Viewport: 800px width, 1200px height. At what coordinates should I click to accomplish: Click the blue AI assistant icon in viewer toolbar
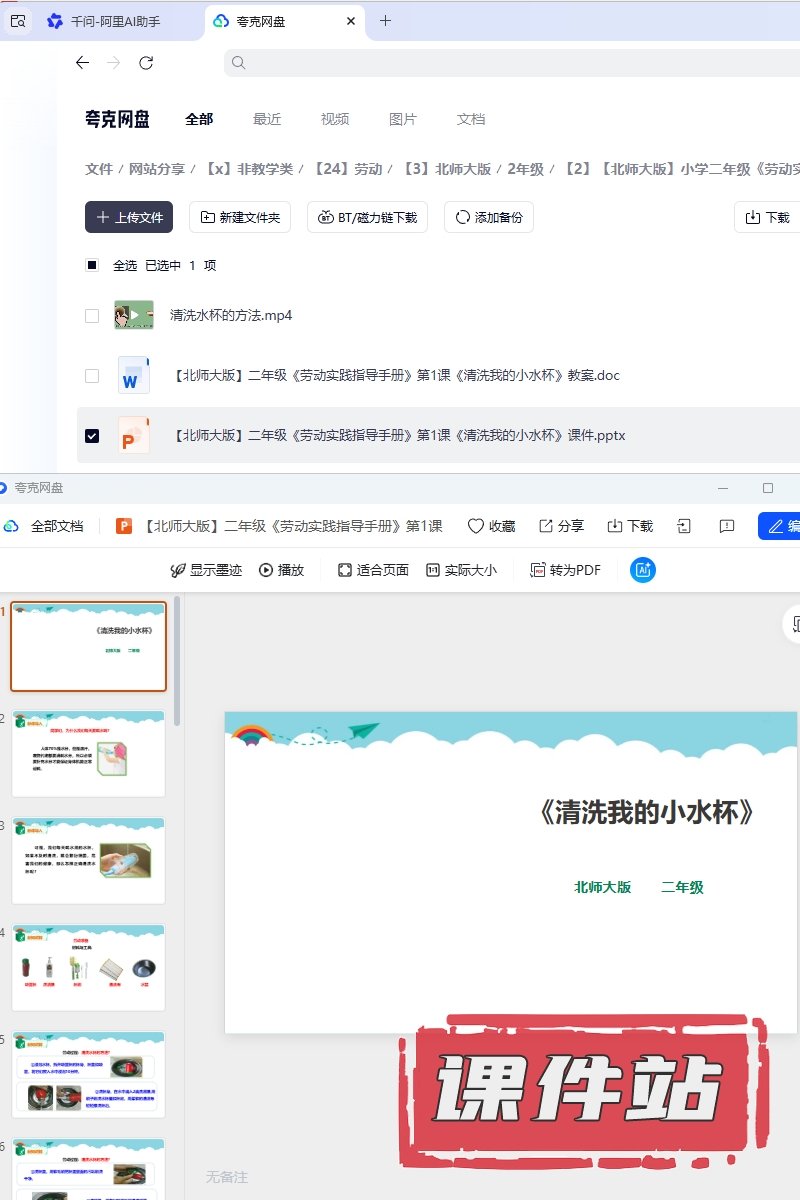(642, 570)
